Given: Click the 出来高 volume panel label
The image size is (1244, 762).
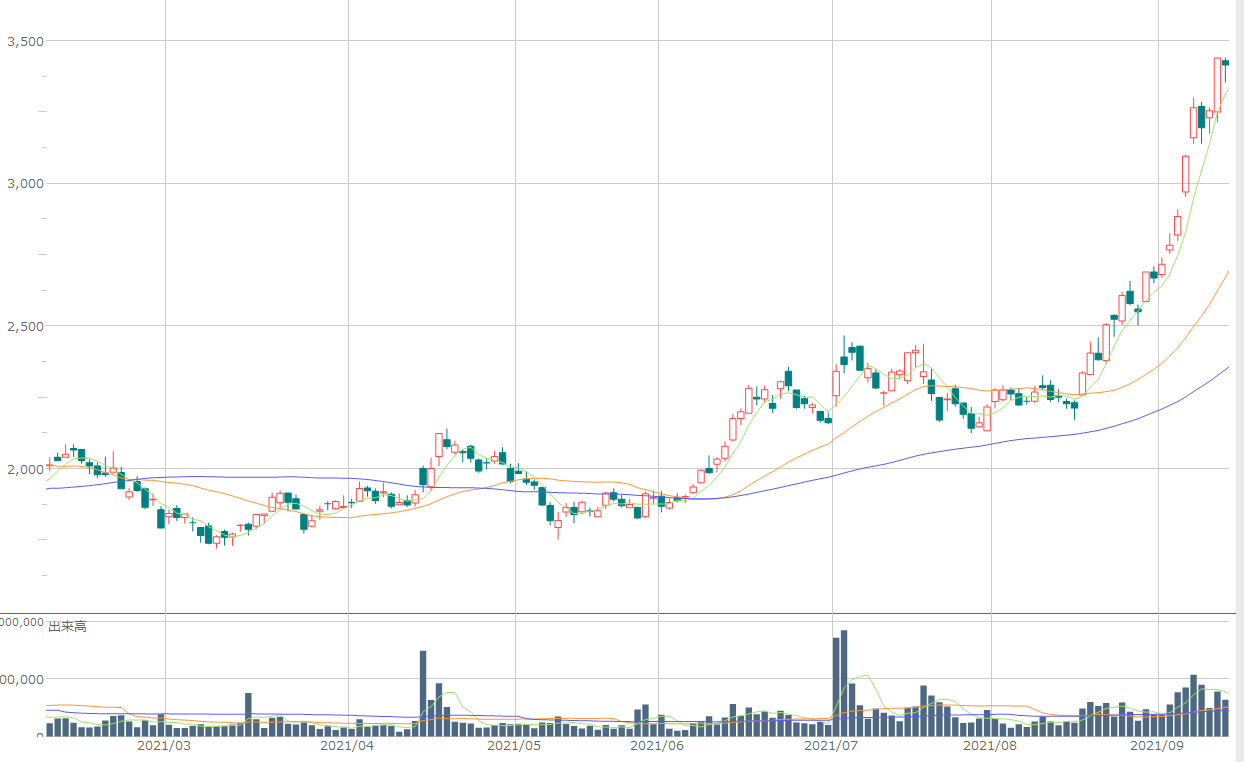Looking at the screenshot, I should [x=67, y=626].
